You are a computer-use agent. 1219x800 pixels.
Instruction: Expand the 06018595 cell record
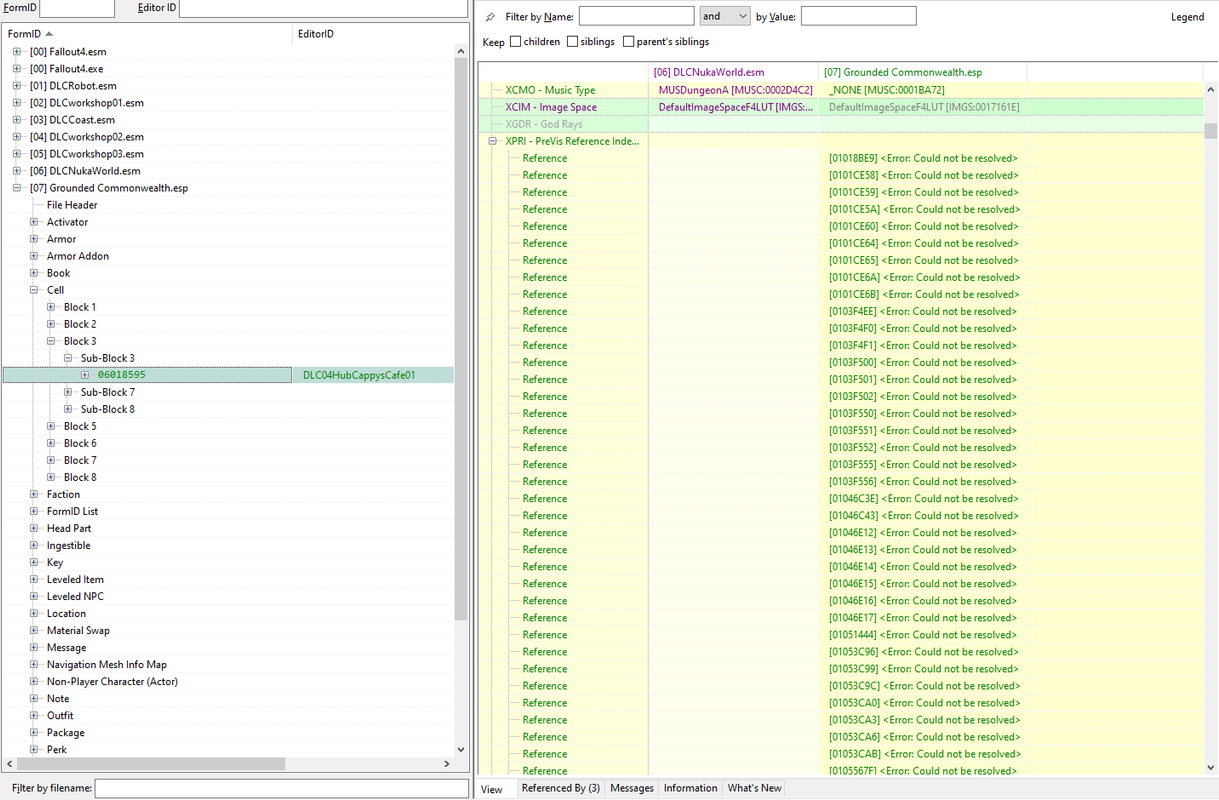coord(85,375)
